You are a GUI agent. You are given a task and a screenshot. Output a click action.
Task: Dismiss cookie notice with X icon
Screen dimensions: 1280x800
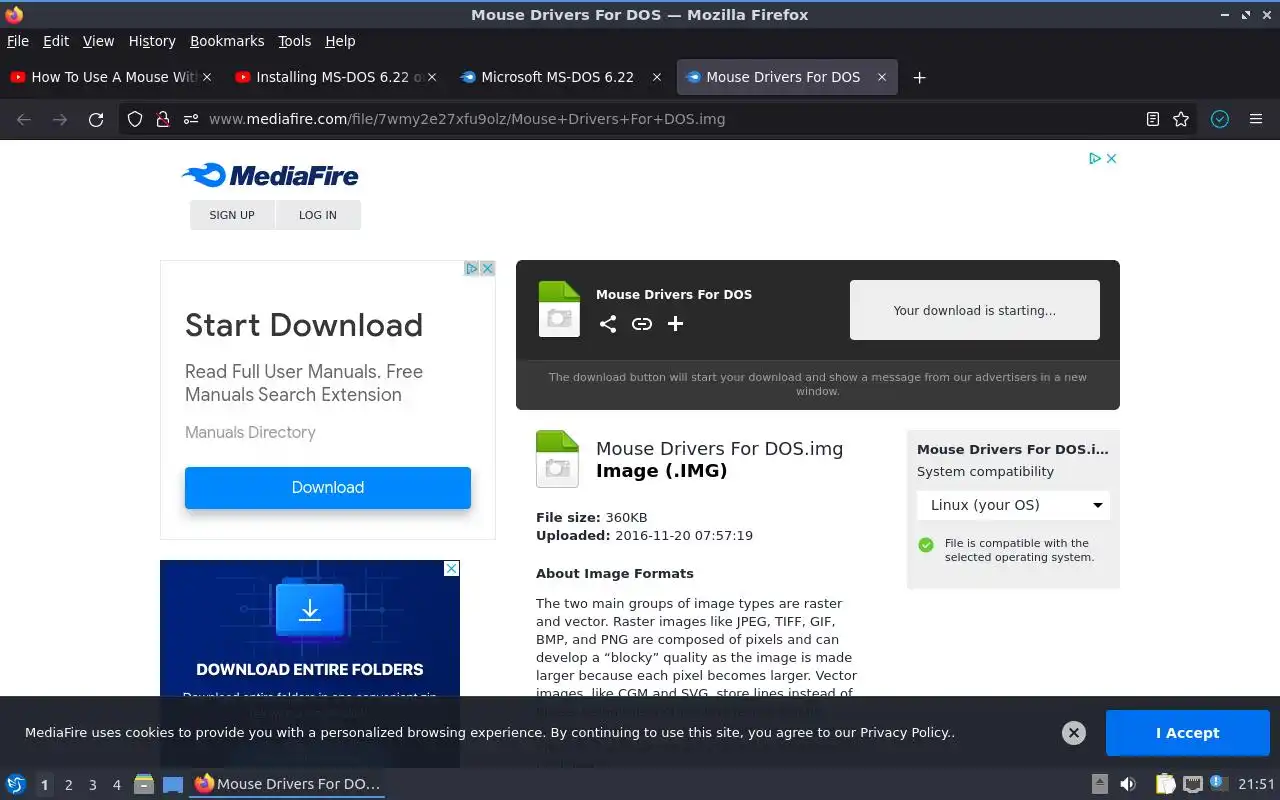1074,733
